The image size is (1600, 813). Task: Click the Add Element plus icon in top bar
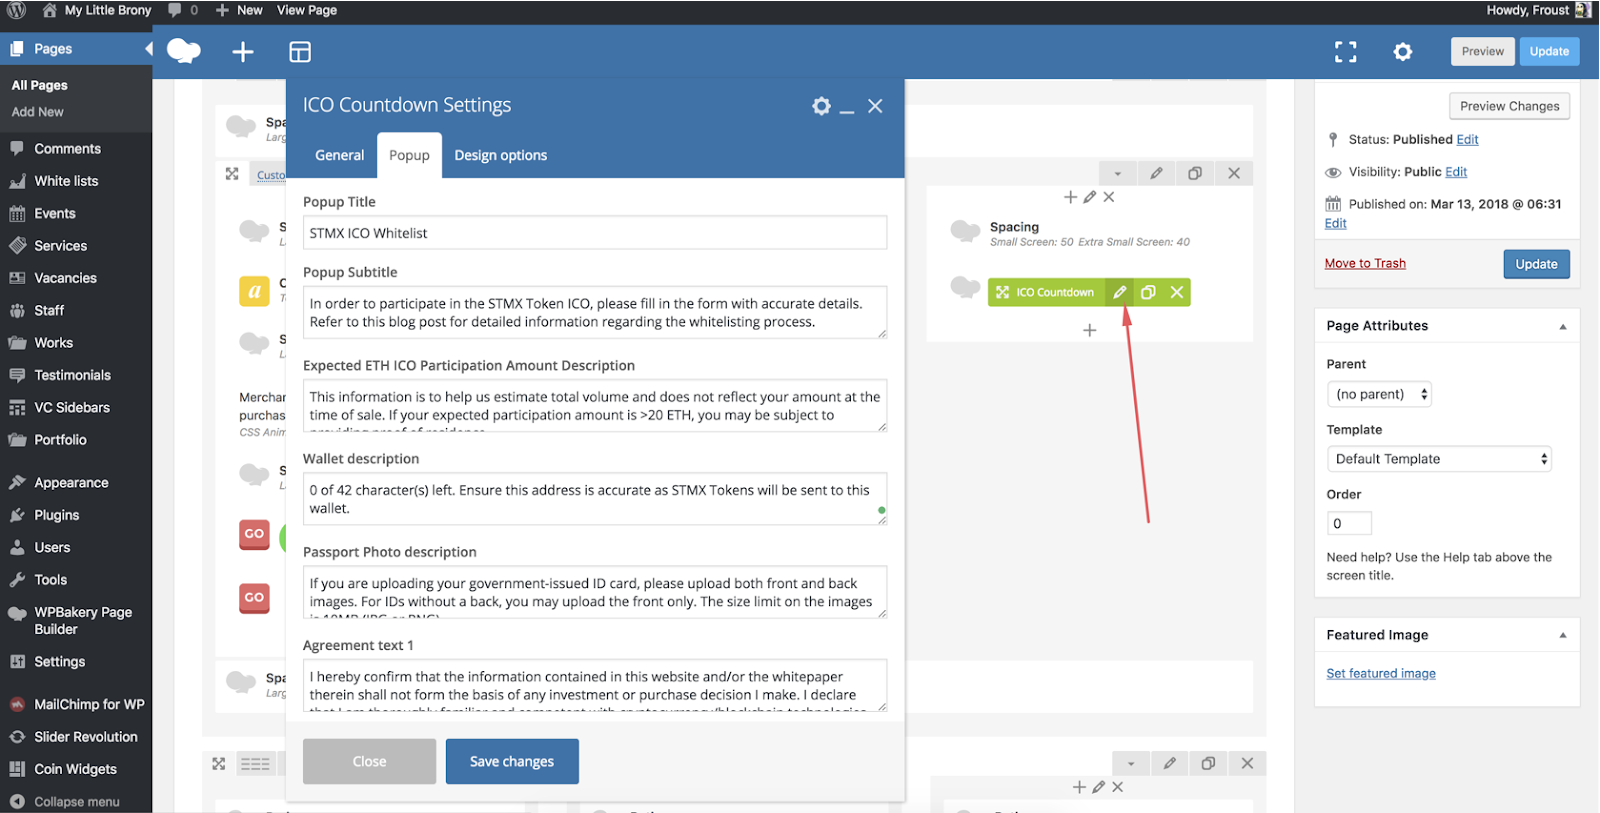tap(243, 52)
